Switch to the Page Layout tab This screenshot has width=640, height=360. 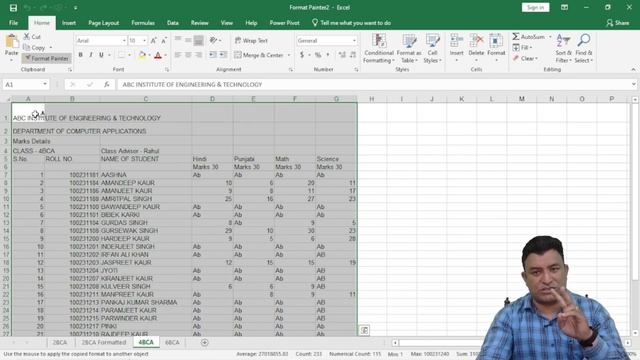104,23
